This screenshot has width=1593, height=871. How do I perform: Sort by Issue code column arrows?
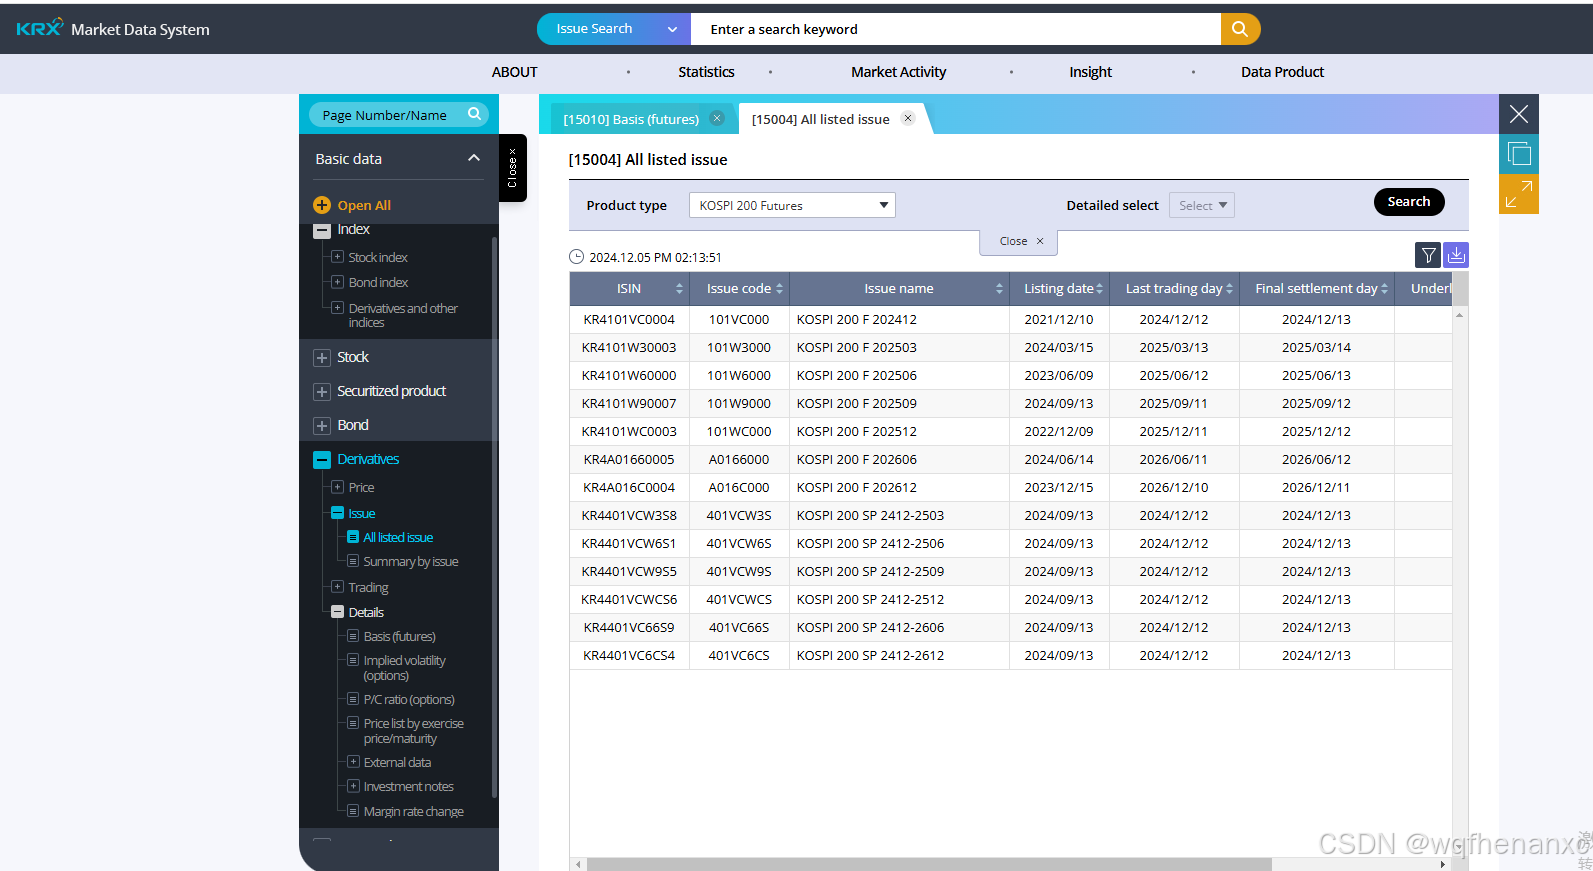click(x=779, y=289)
